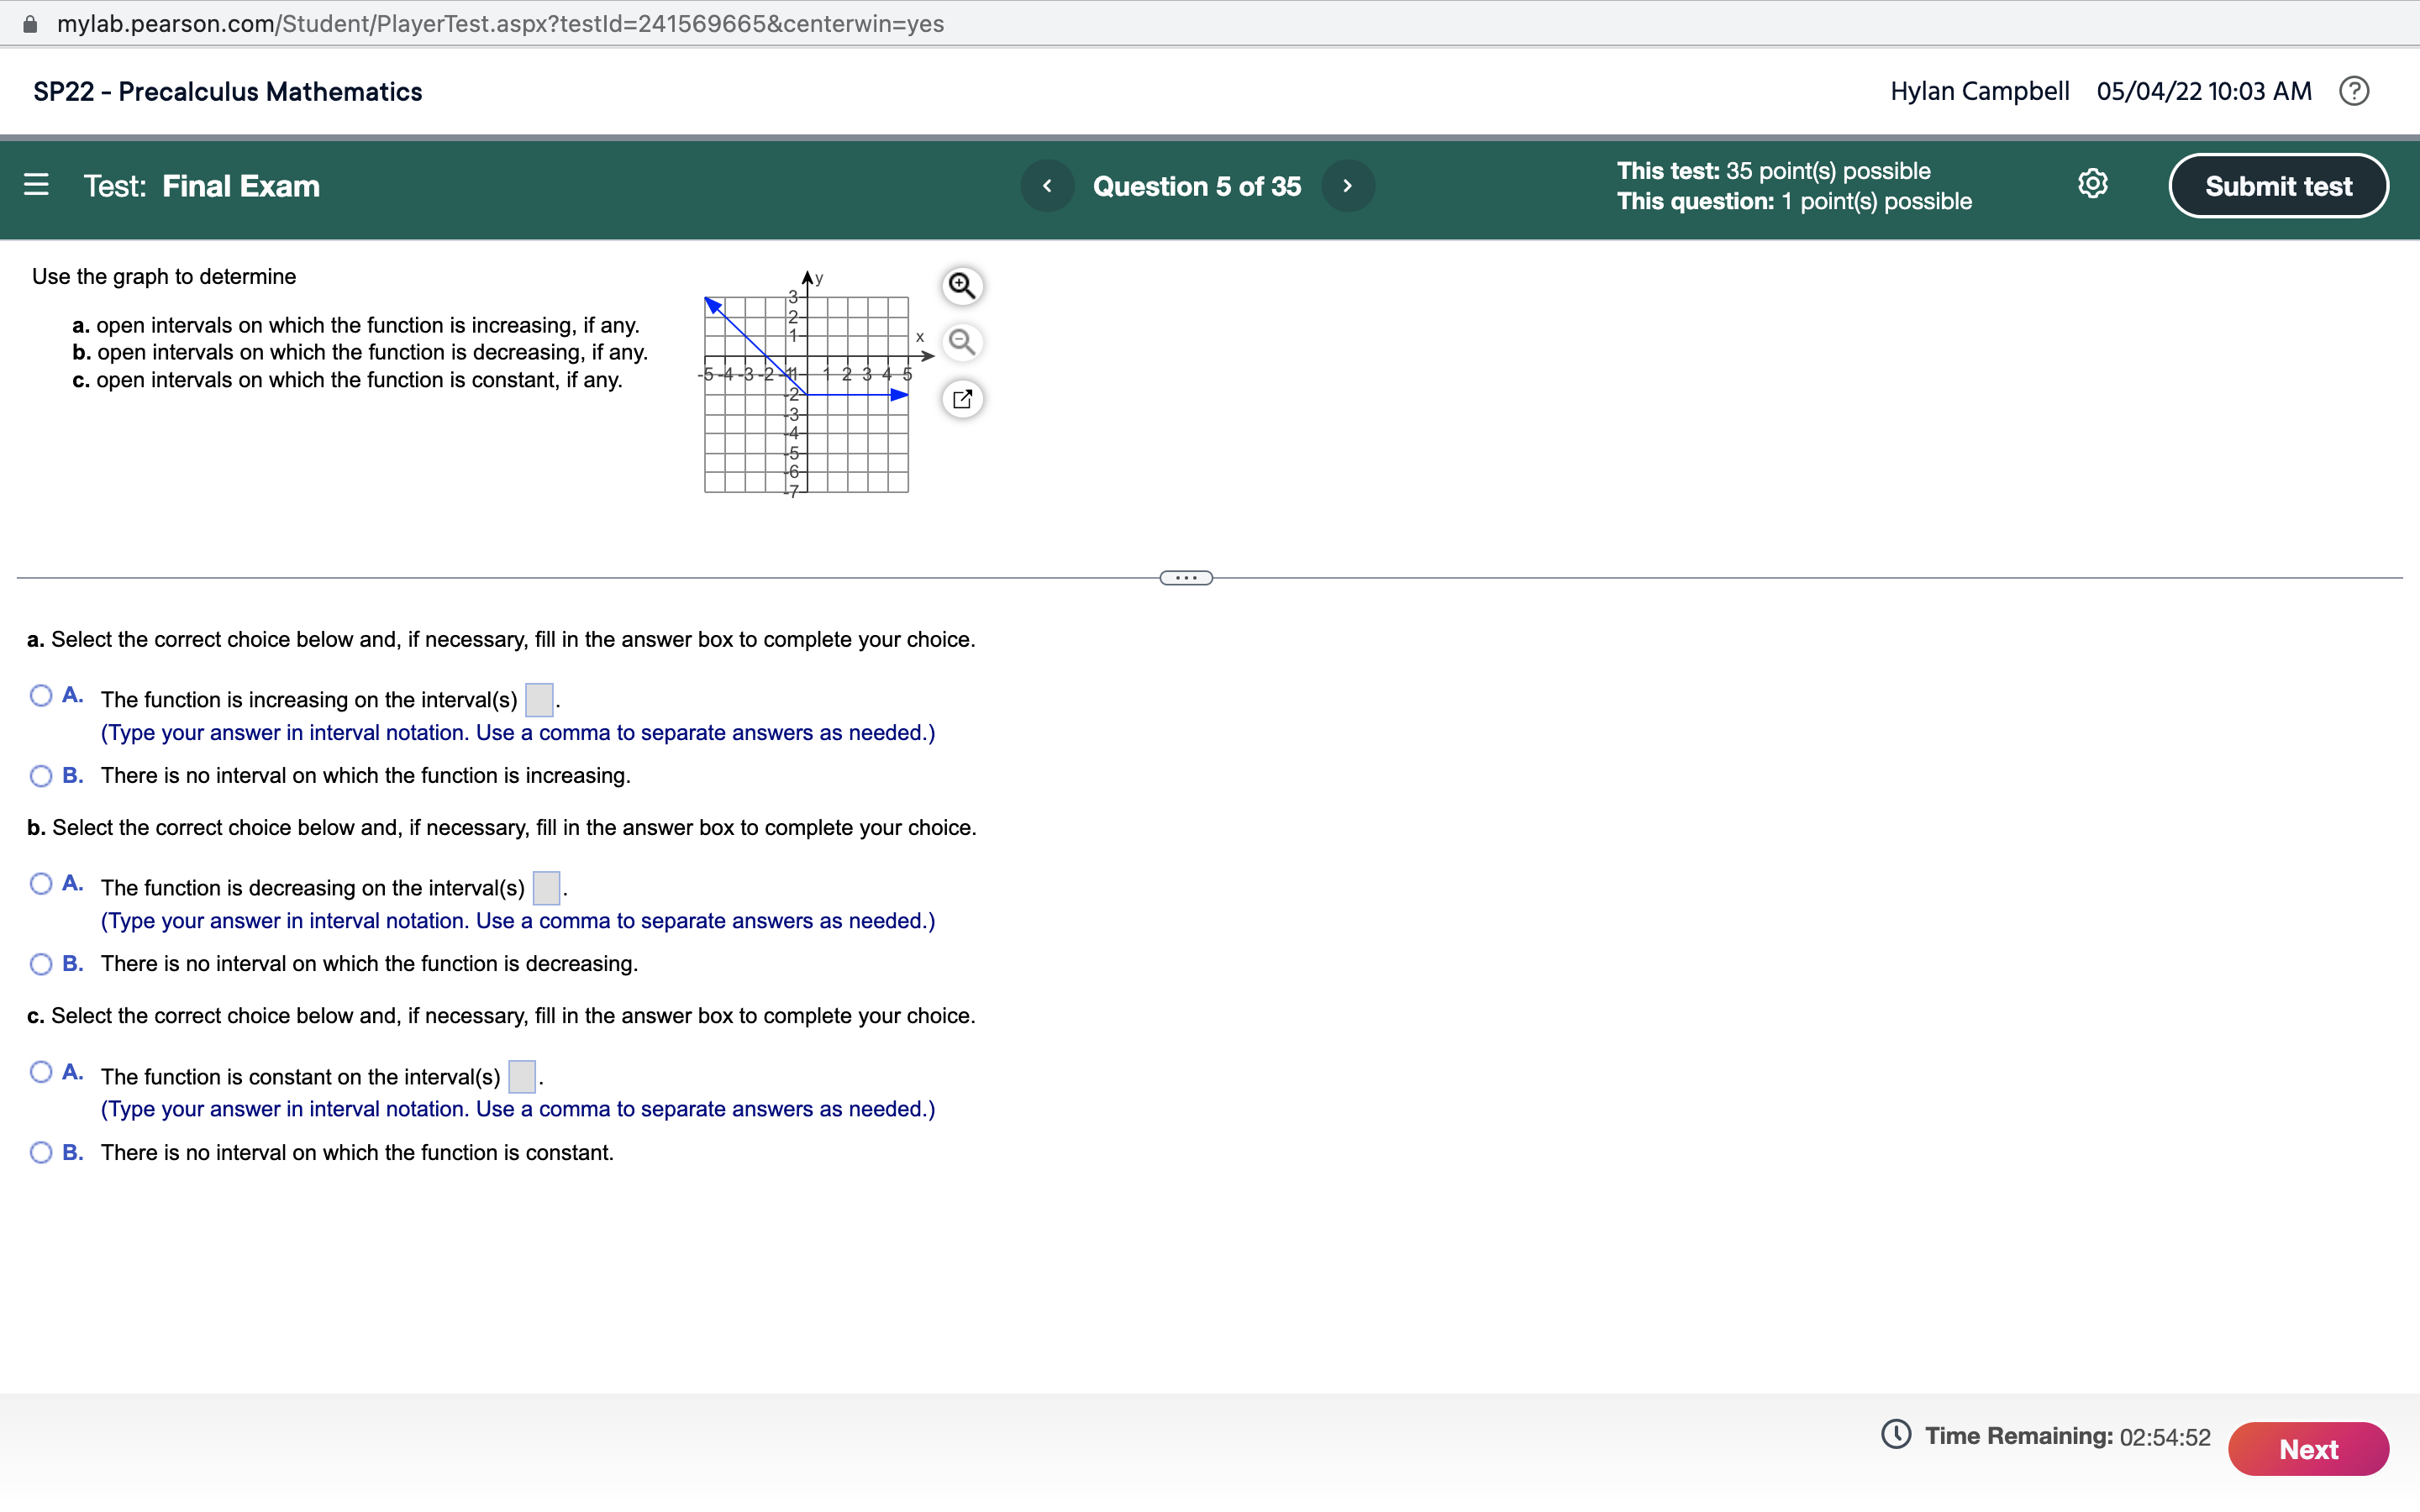This screenshot has width=2420, height=1512.
Task: Collapse the question panel using the ellipsis divider
Action: coord(1184,577)
